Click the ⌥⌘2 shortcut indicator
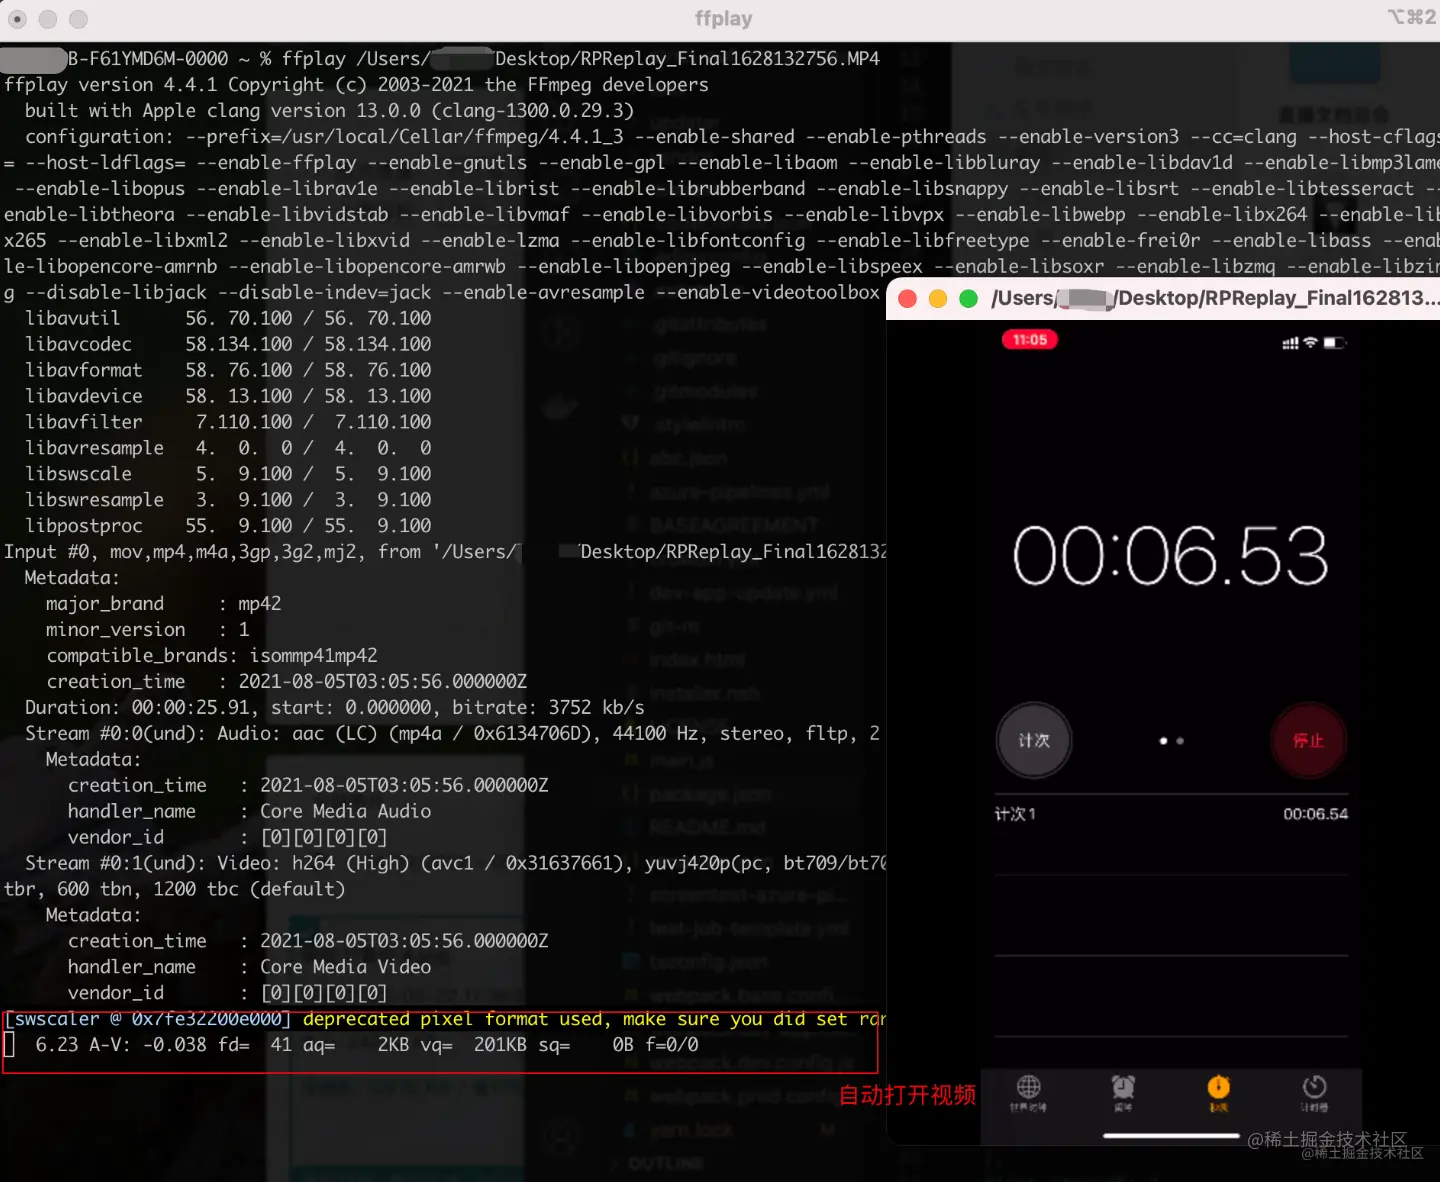This screenshot has width=1440, height=1182. pyautogui.click(x=1411, y=17)
